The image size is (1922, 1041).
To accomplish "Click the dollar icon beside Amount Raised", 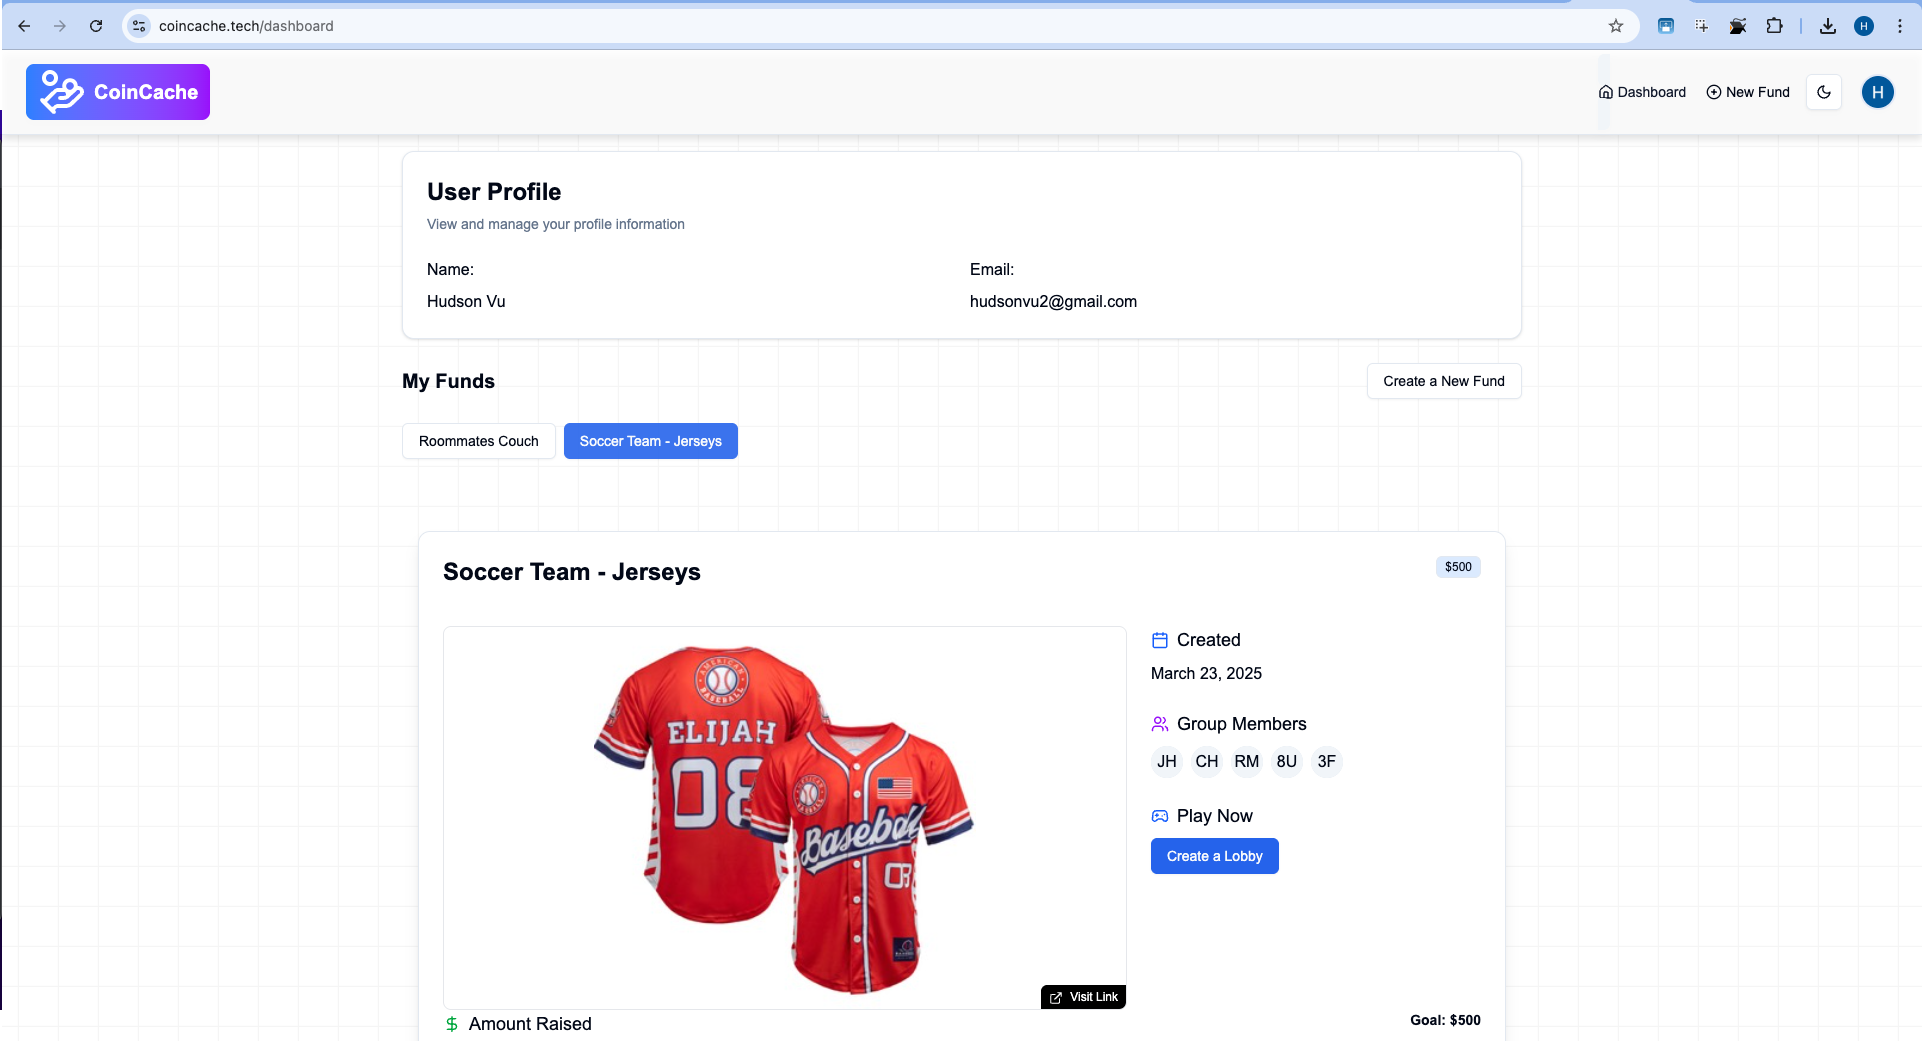I will point(452,1024).
